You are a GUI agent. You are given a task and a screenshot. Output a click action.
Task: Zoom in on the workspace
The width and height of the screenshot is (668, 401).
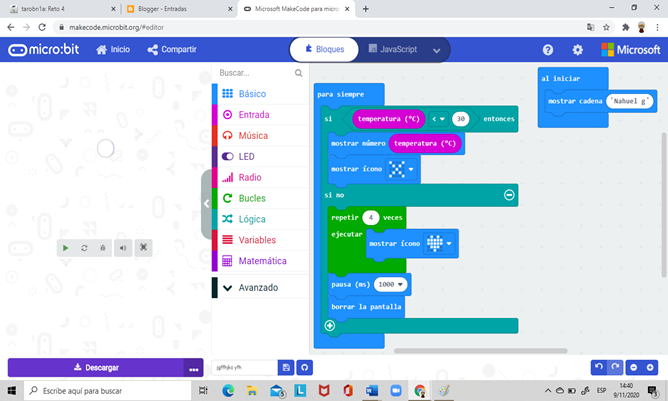point(650,367)
